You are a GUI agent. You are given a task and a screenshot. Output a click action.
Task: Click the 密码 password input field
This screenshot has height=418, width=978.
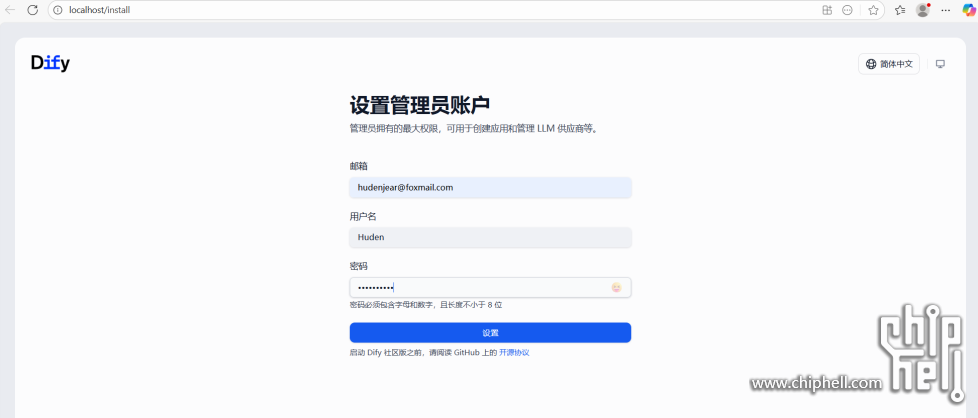point(490,288)
